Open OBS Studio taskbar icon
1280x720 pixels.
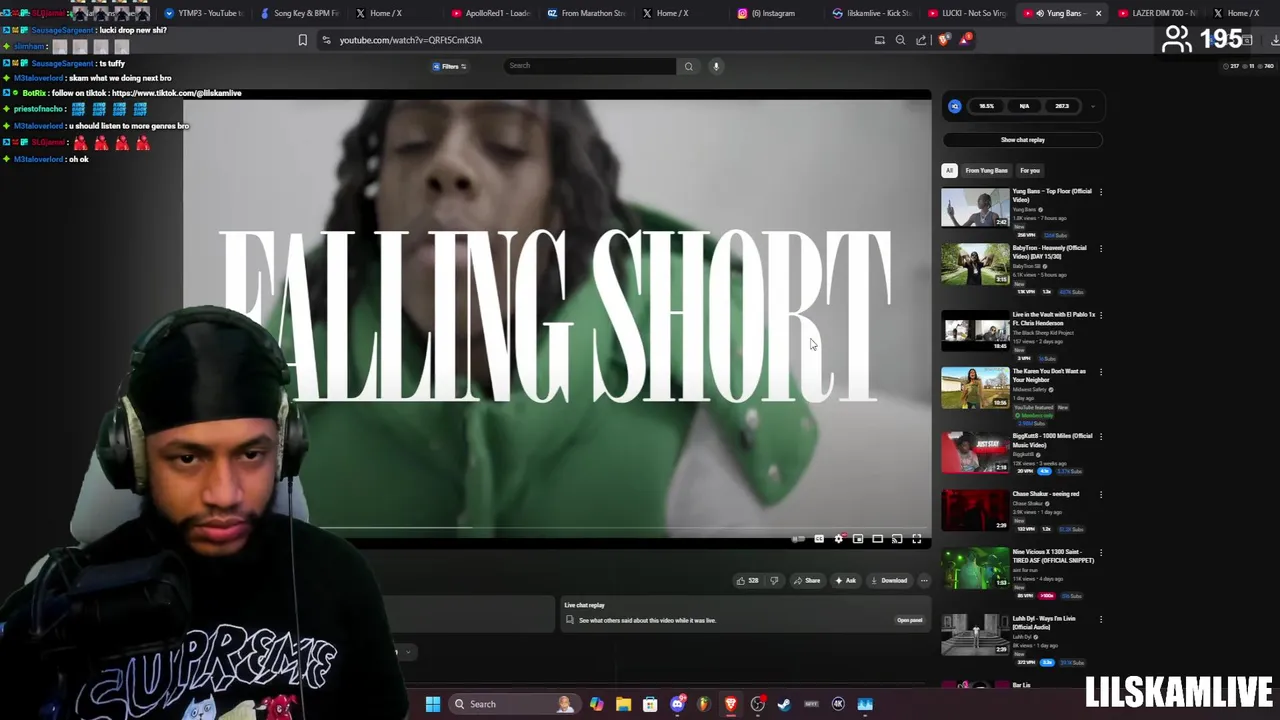[758, 704]
